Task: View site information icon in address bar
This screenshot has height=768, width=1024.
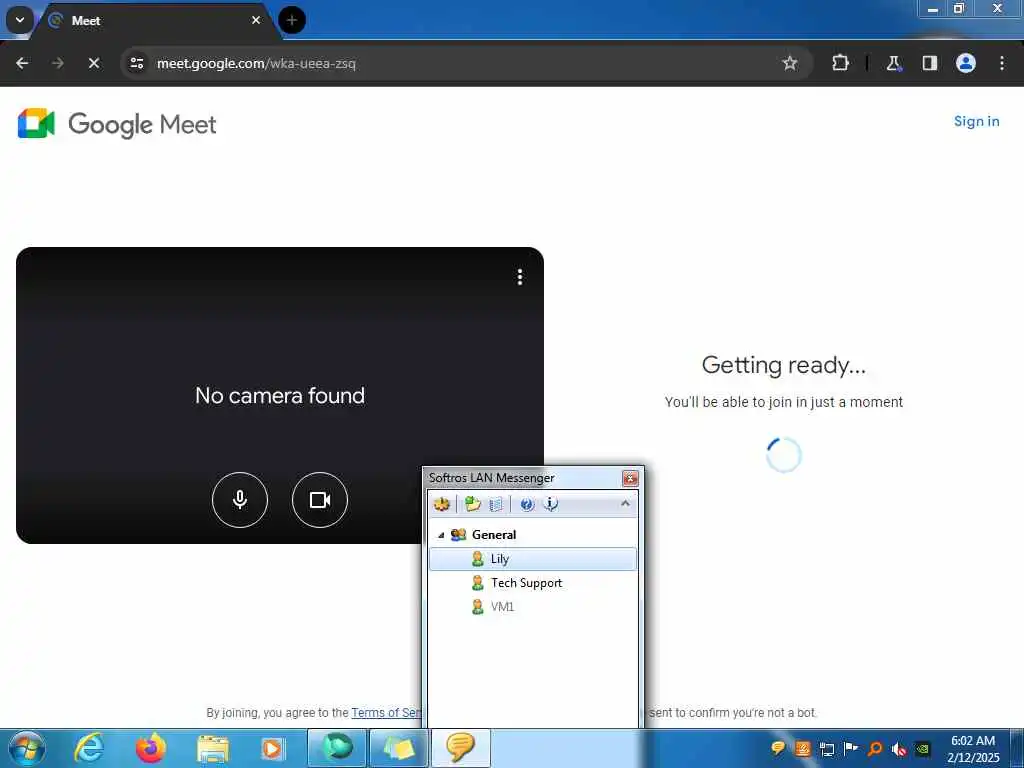Action: [136, 63]
